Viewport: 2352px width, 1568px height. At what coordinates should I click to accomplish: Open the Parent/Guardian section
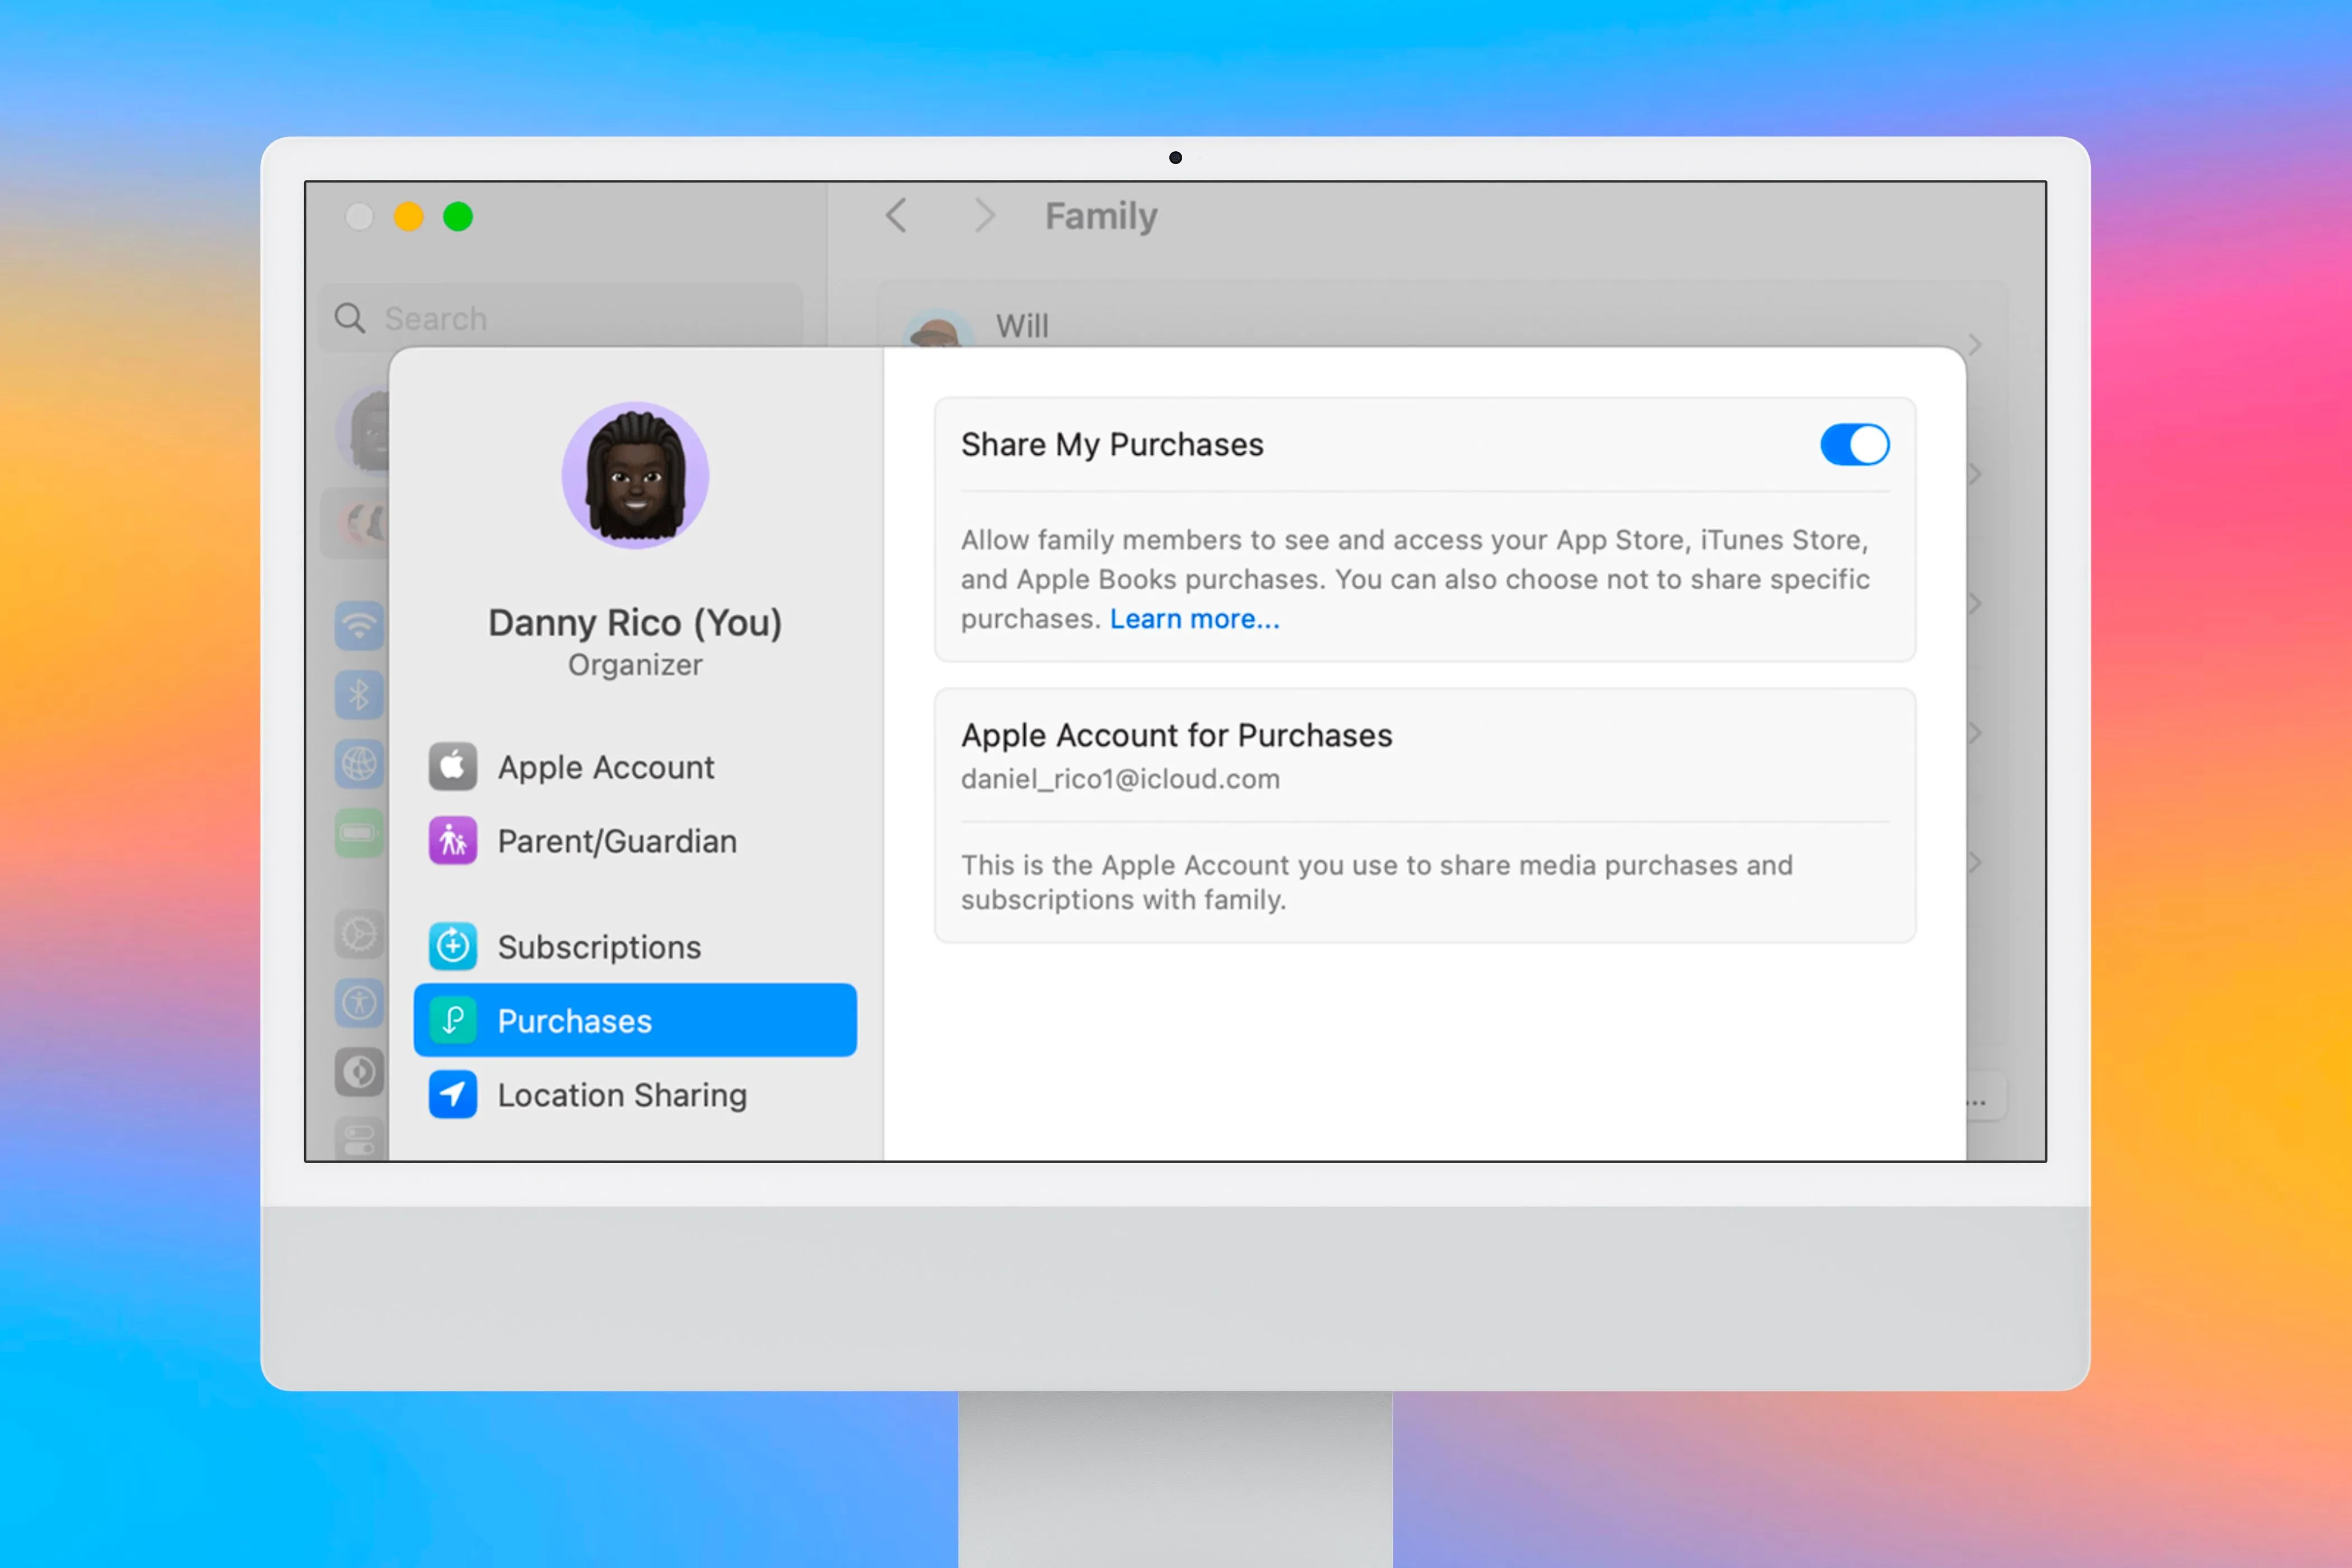click(x=635, y=841)
